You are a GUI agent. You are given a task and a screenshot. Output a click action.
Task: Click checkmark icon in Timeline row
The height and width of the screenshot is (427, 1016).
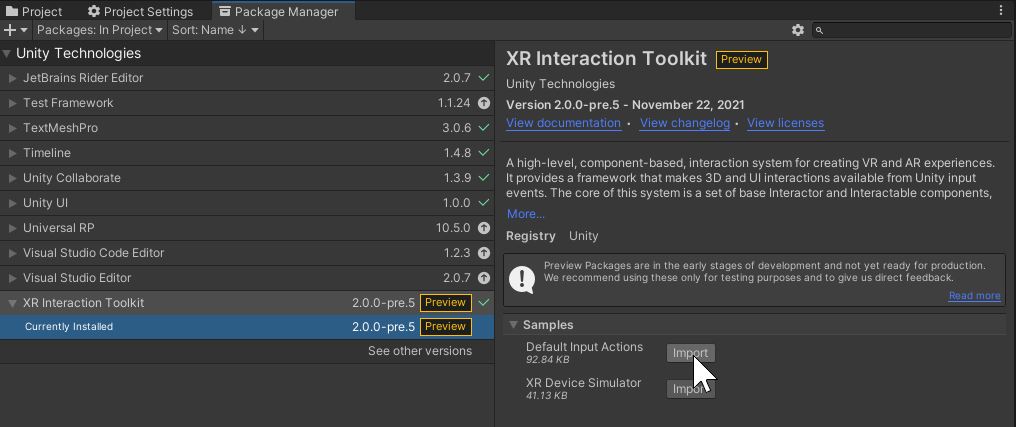click(483, 153)
